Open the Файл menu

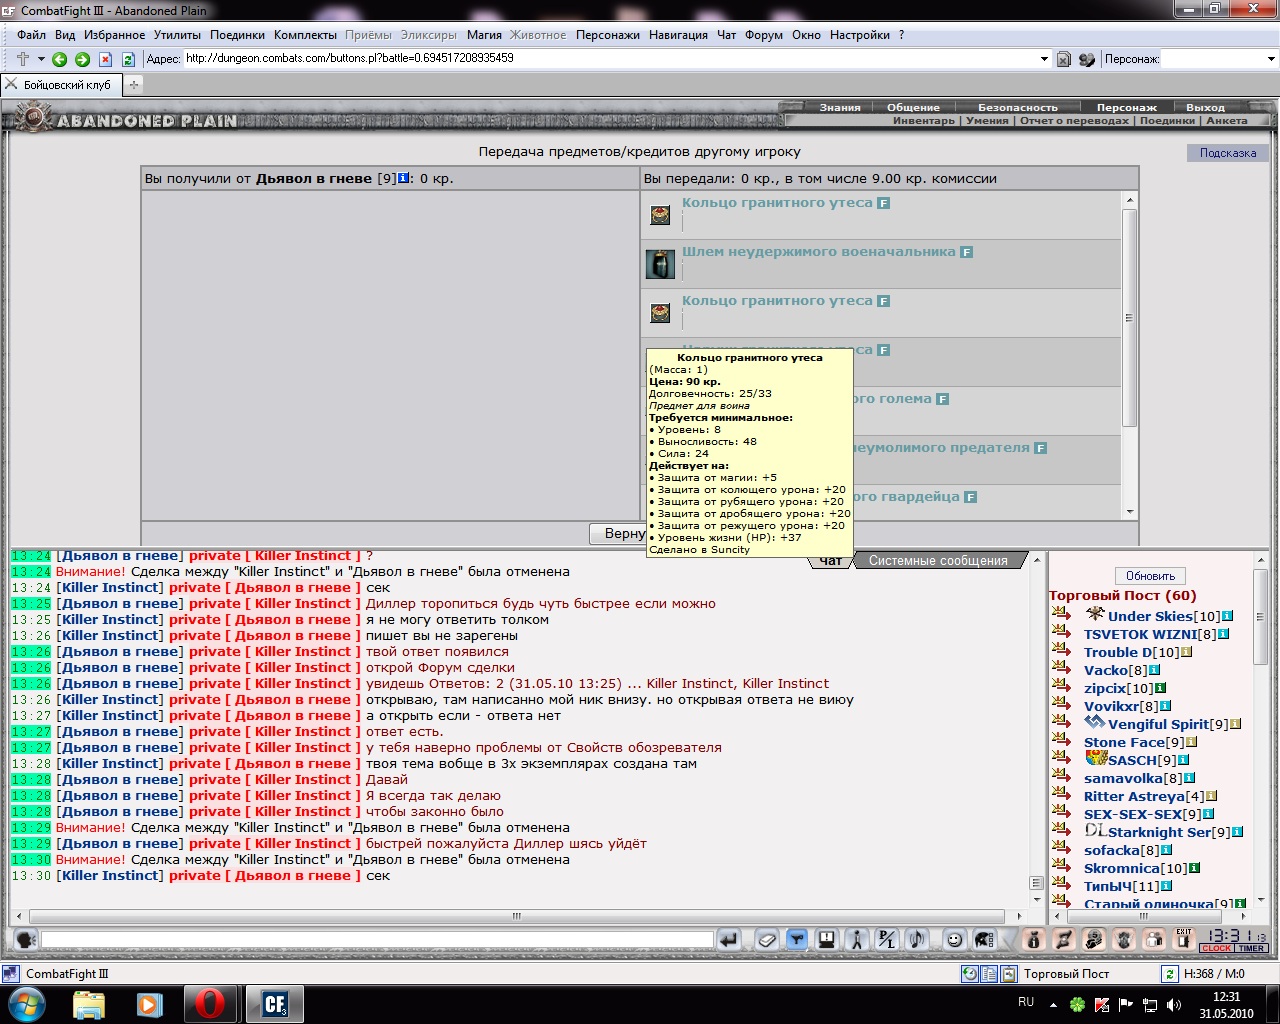(31, 35)
